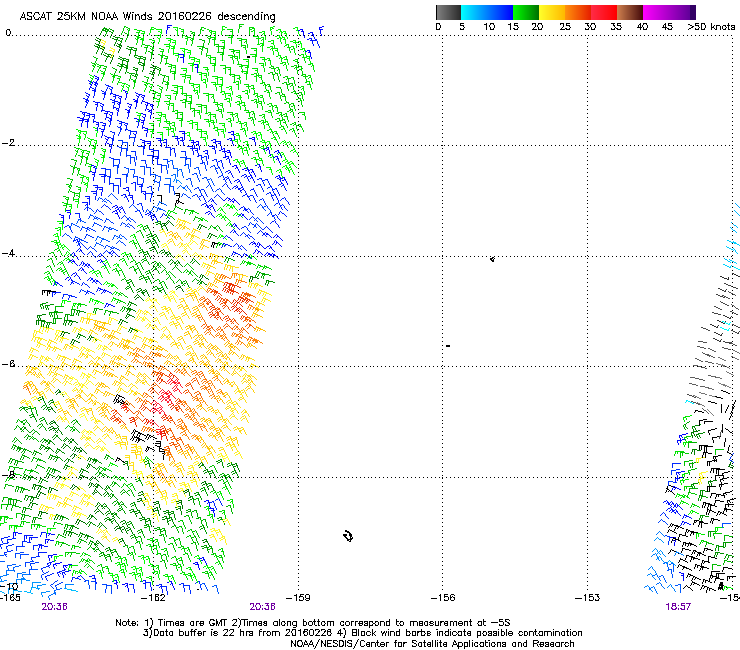Screen dimensions: 740x650
Task: Click the yellow 20-25 knots legend segment
Action: click(x=552, y=12)
